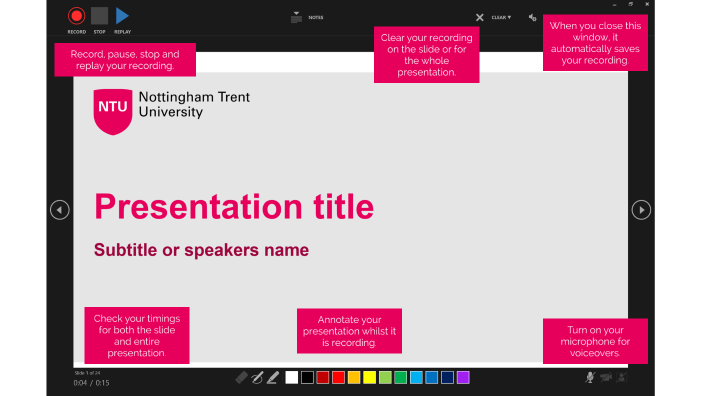The width and height of the screenshot is (704, 396).
Task: Choose the light blue ink color
Action: coord(416,378)
